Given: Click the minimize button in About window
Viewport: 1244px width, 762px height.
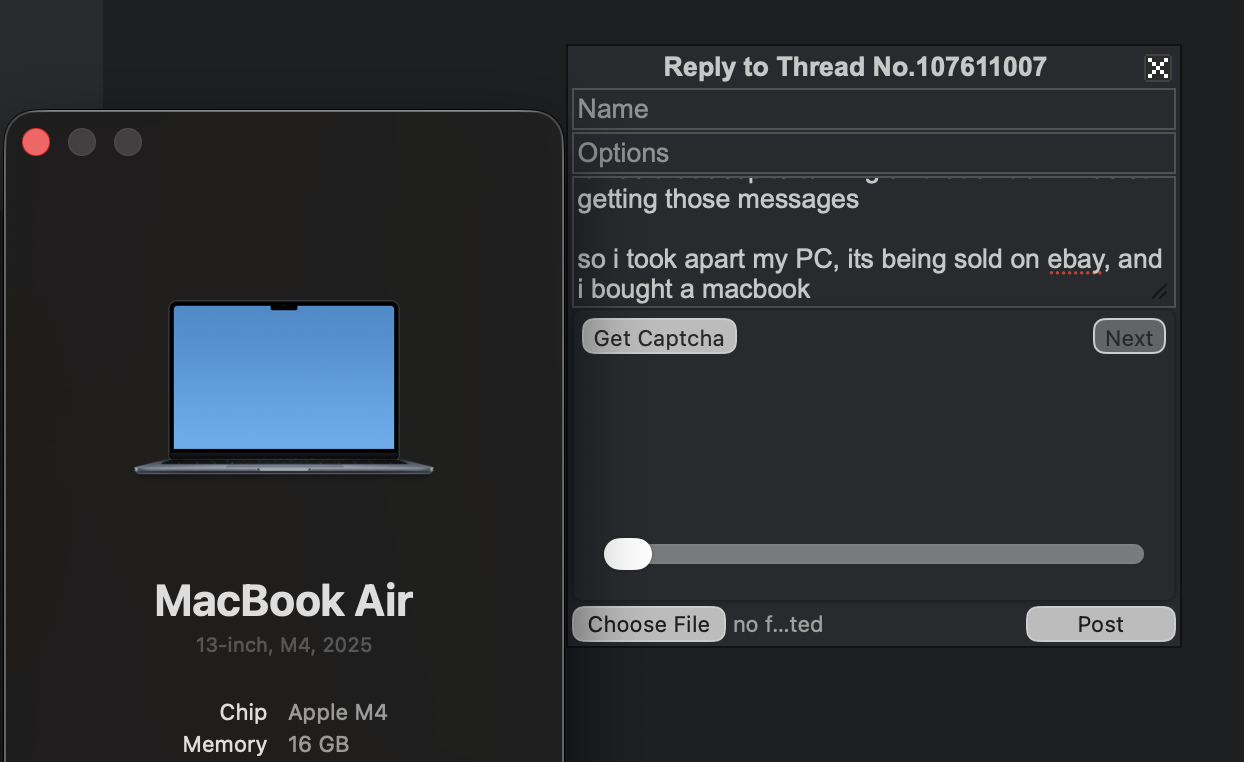Looking at the screenshot, I should 82,142.
